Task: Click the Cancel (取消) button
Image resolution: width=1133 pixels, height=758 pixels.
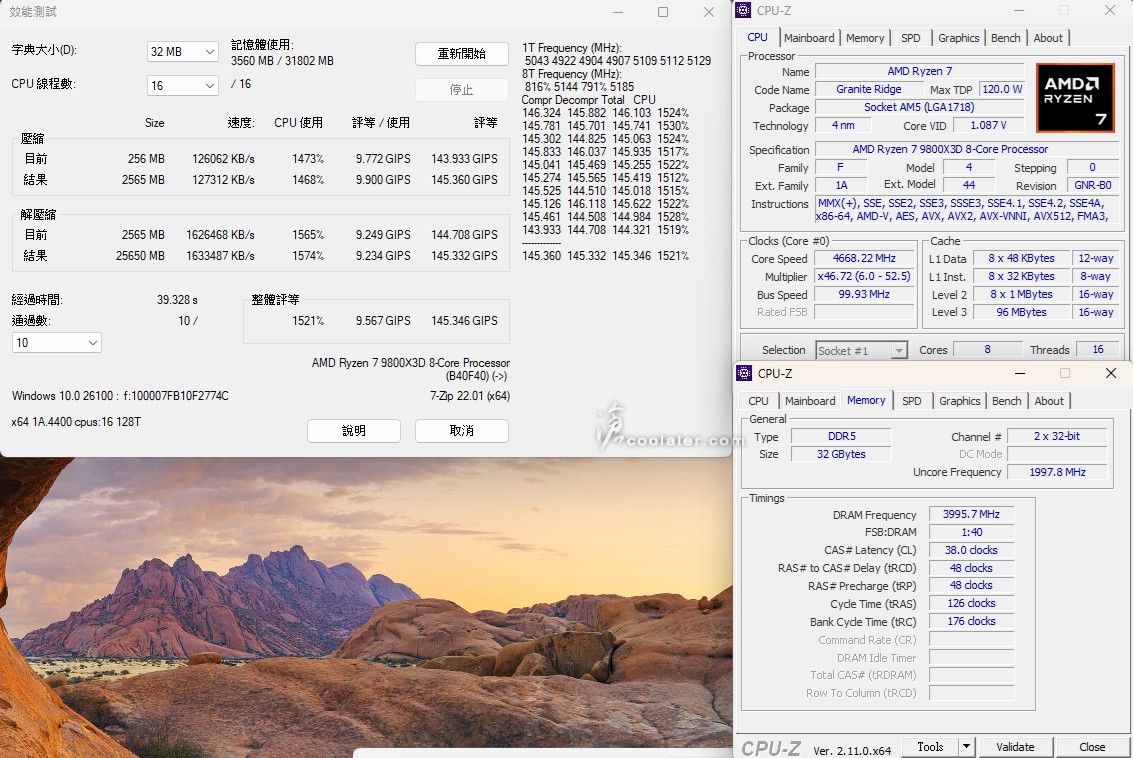Action: 462,431
